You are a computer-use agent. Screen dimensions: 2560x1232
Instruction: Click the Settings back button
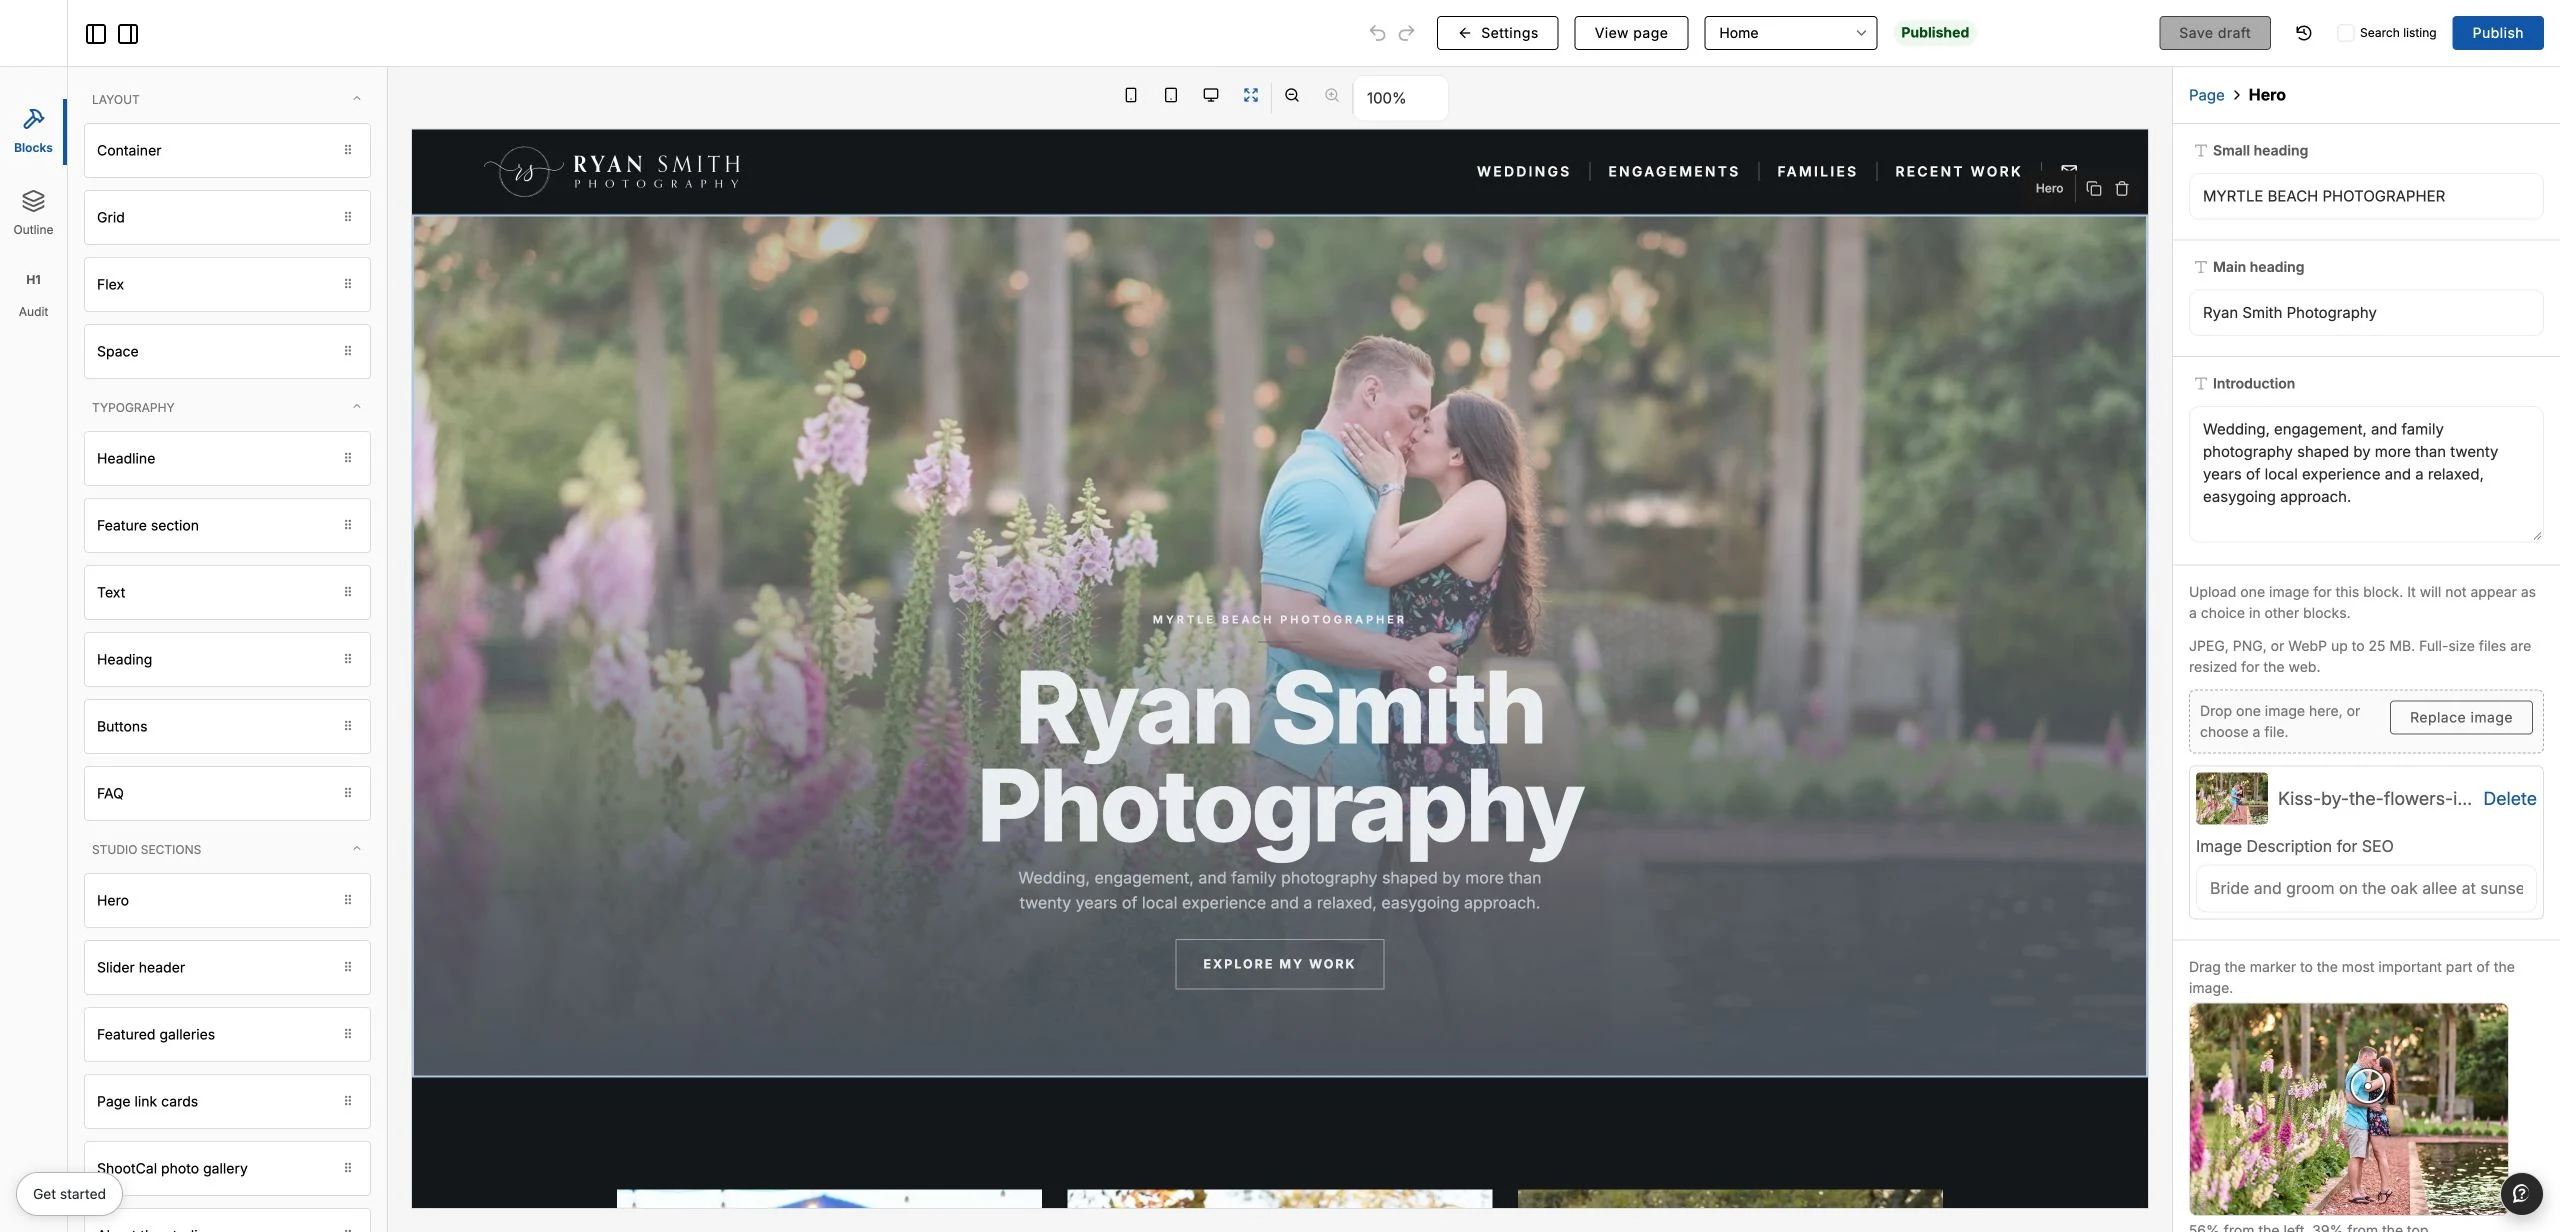[x=1497, y=33]
